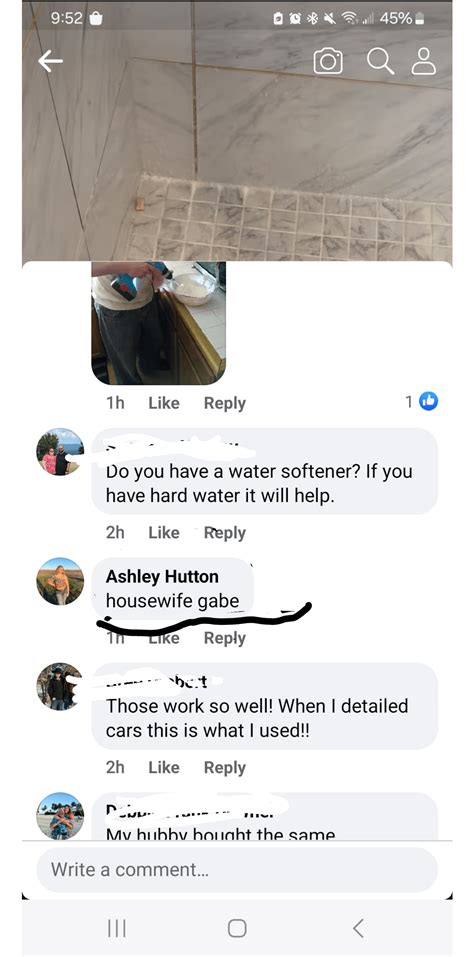Reply to the water softener comment

pyautogui.click(x=224, y=533)
